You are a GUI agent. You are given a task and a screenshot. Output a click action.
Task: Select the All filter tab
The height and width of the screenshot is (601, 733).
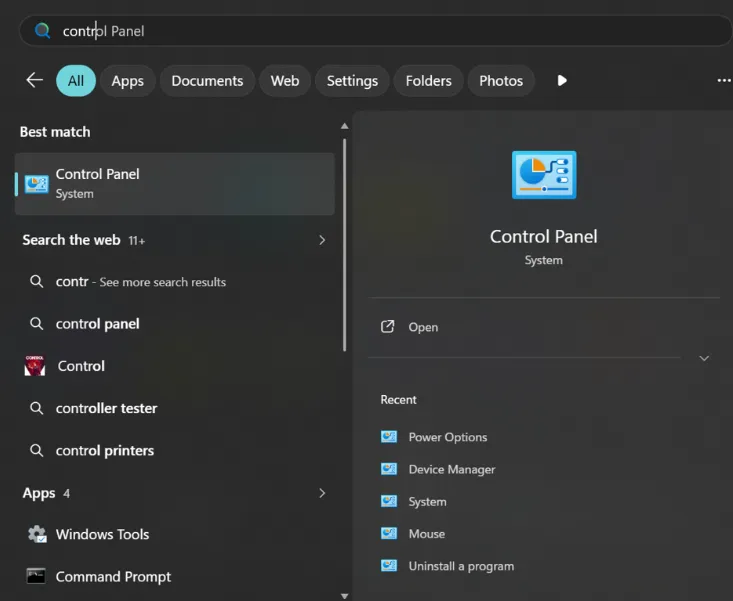[x=76, y=80]
